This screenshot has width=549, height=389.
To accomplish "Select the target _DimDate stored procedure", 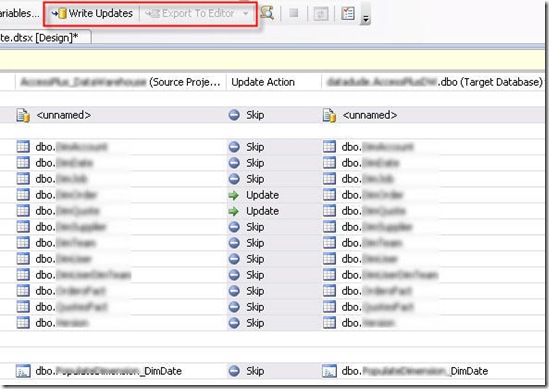I will pos(415,371).
